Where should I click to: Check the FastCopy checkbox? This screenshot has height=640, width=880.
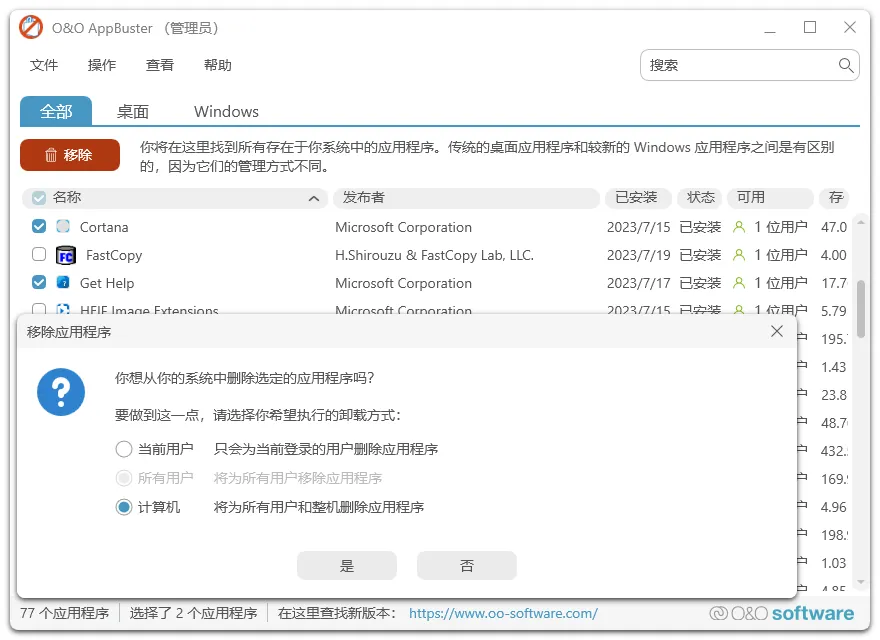39,254
